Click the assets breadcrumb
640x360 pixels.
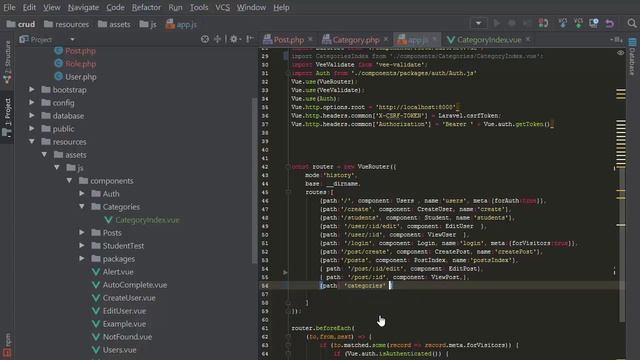click(x=114, y=24)
